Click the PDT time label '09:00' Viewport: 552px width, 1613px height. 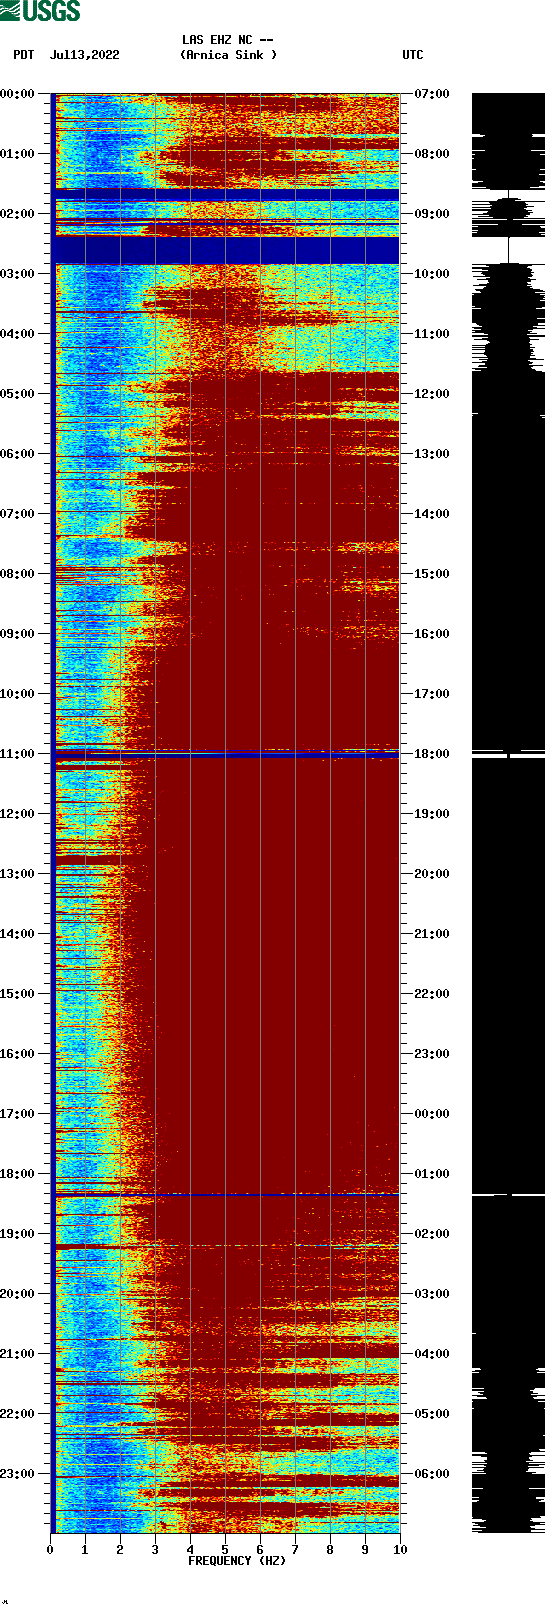(17, 634)
